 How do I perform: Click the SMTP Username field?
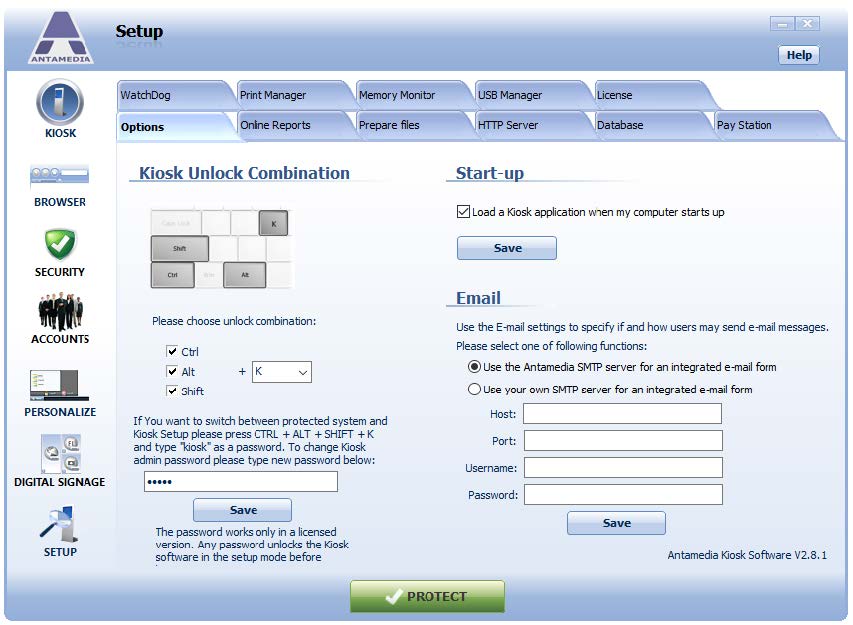tap(623, 468)
